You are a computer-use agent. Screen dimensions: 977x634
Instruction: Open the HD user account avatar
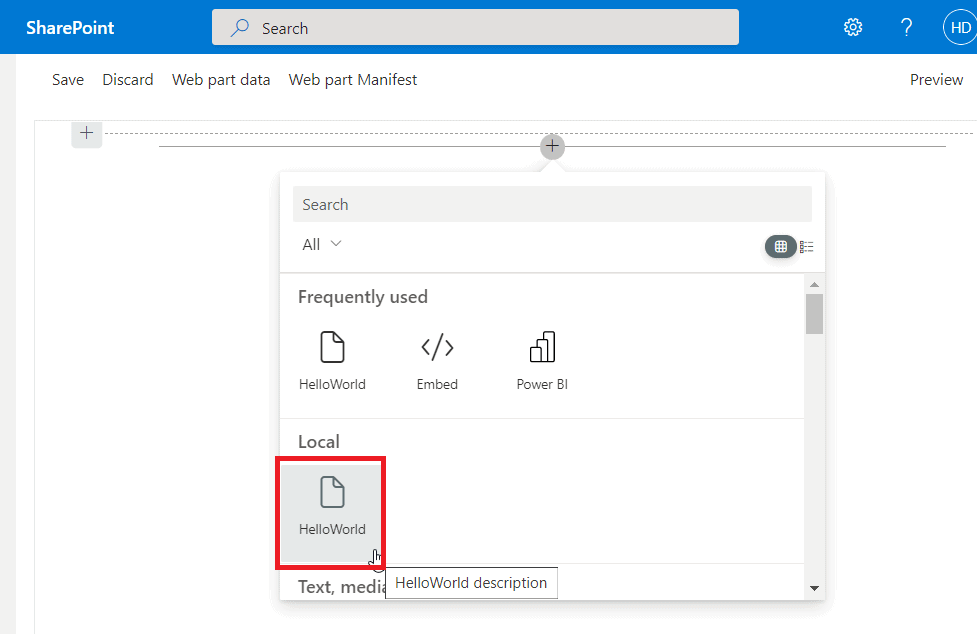point(960,27)
